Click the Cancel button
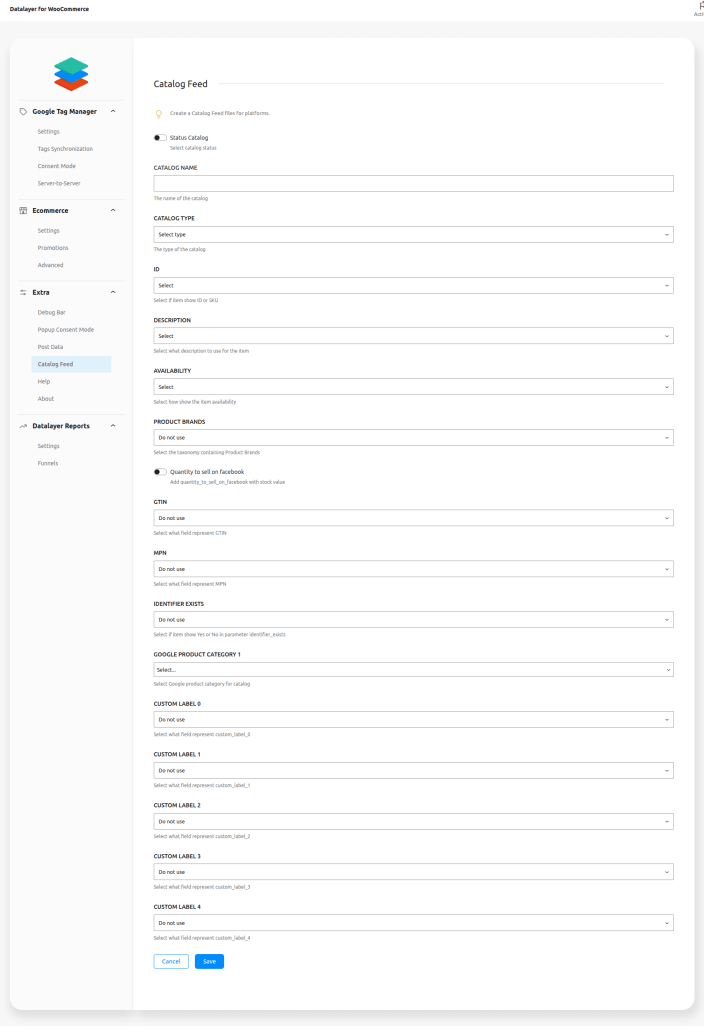704x1026 pixels. click(x=171, y=961)
